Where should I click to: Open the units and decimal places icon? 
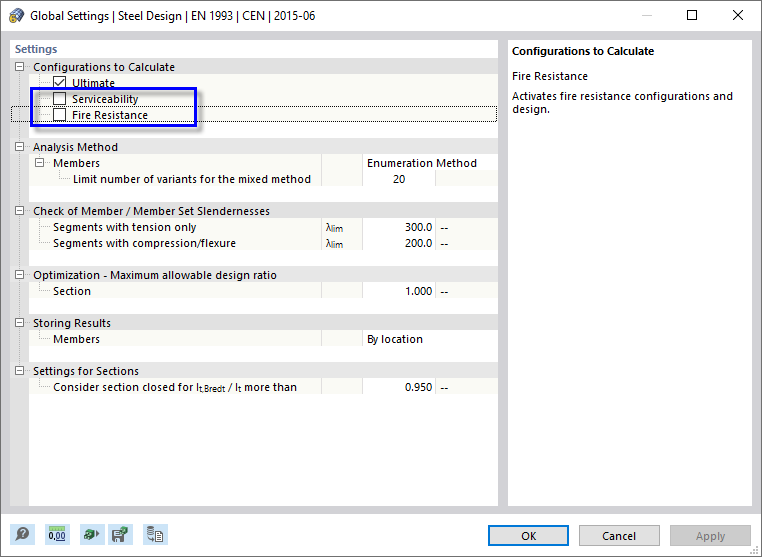57,535
